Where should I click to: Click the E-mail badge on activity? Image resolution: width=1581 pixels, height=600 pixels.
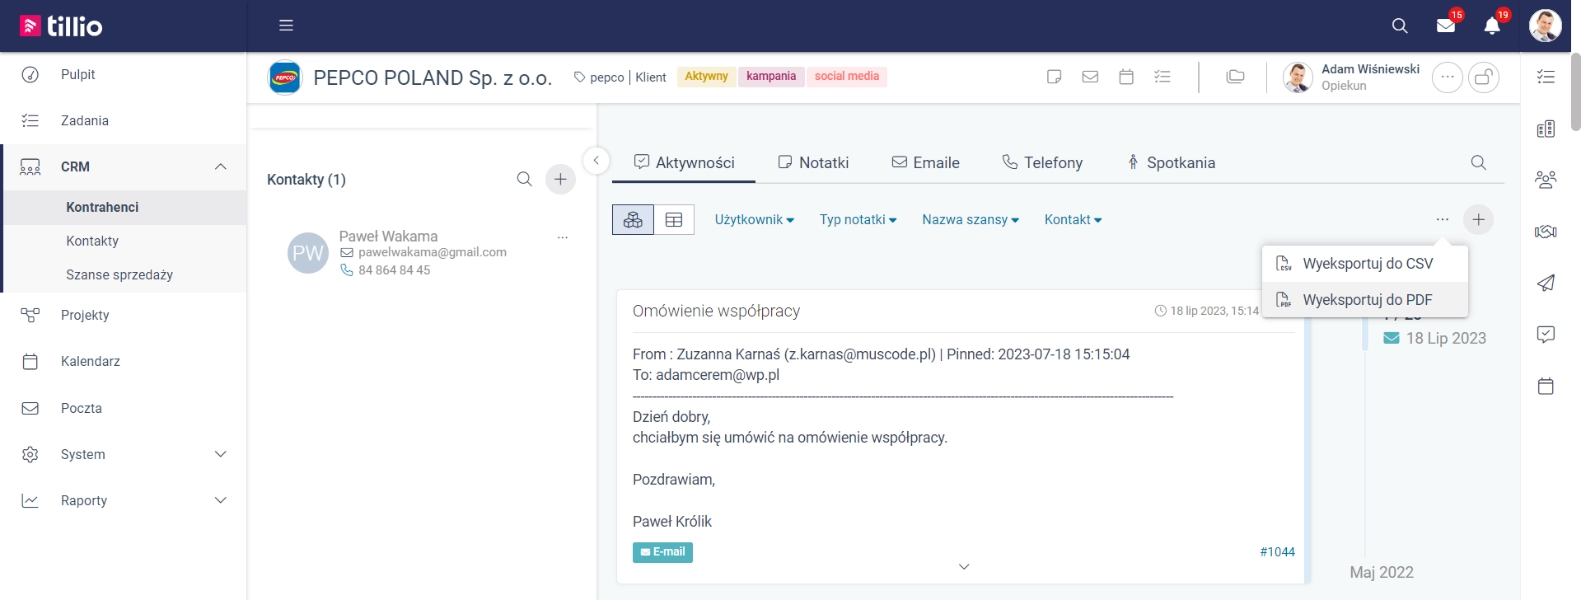click(x=662, y=552)
